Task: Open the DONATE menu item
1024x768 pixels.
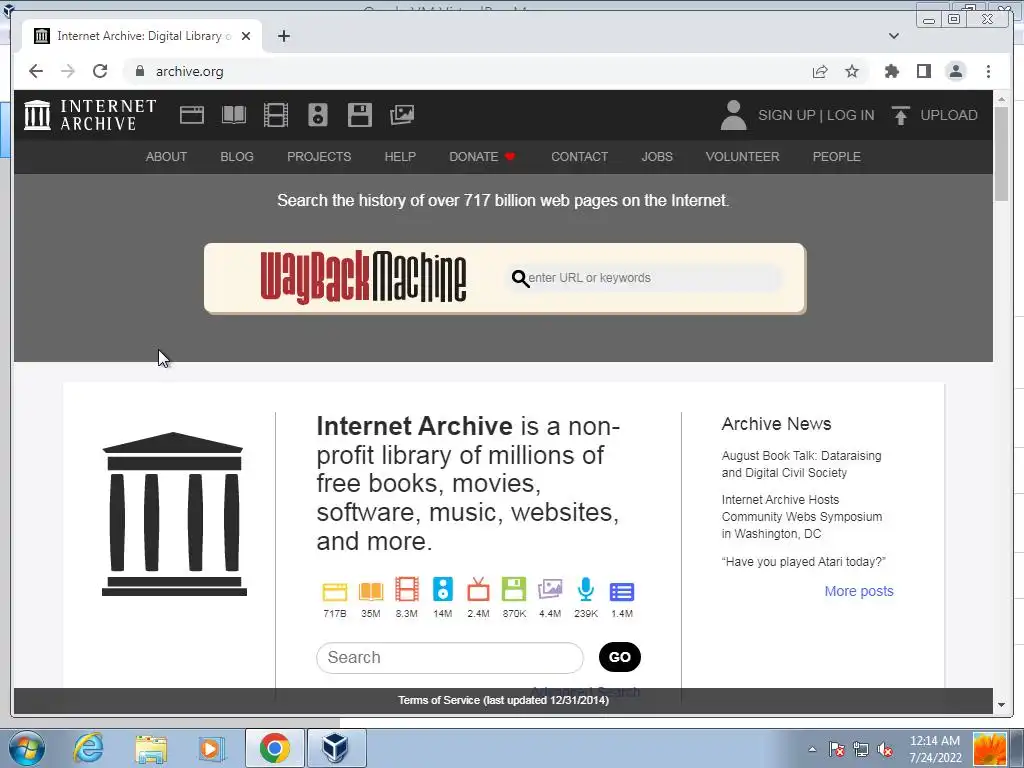Action: (x=482, y=157)
